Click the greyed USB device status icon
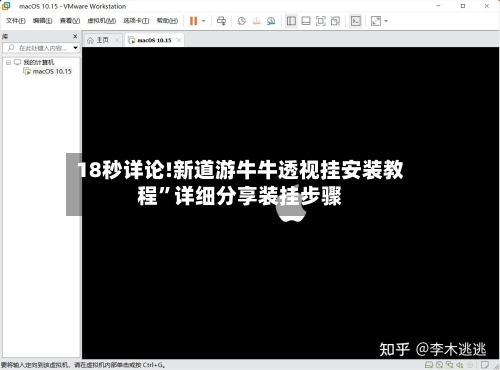The height and width of the screenshot is (370, 500). (470, 365)
